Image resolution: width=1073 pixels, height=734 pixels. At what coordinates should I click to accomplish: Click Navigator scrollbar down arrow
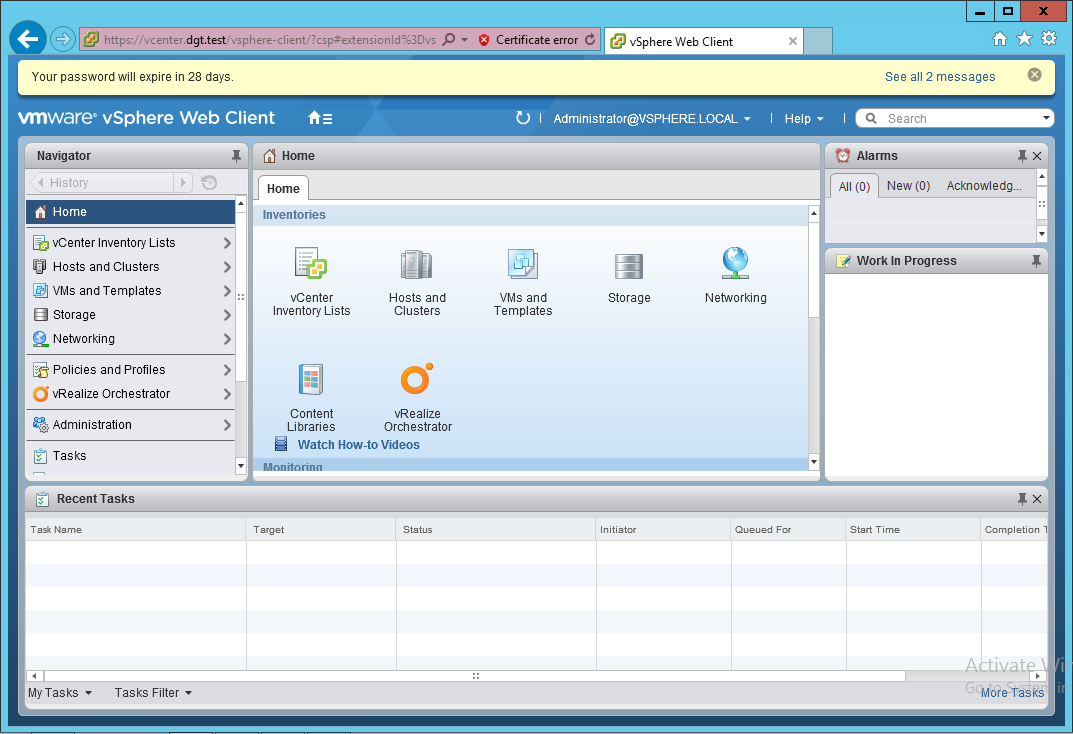(240, 467)
